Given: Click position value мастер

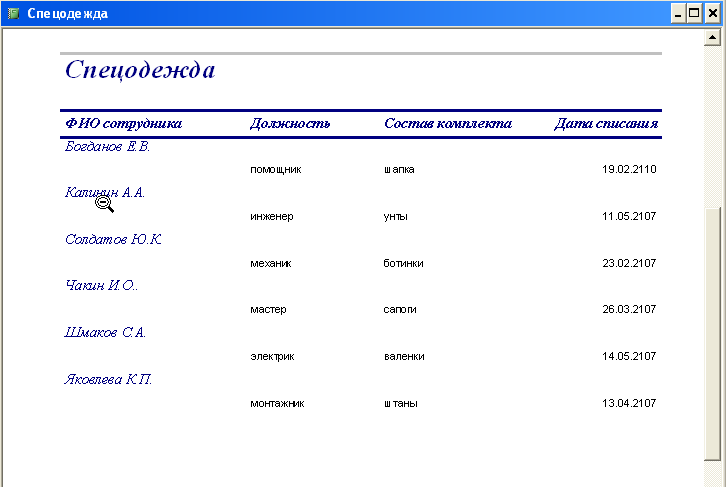Looking at the screenshot, I should 268,310.
